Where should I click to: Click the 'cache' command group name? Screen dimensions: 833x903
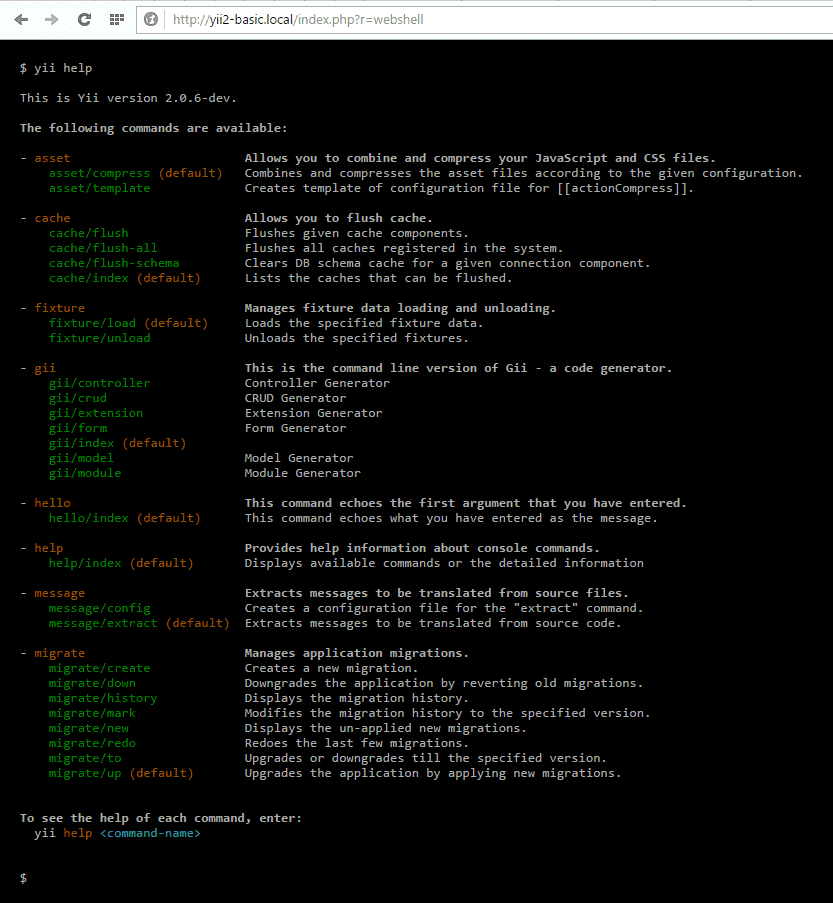point(52,218)
